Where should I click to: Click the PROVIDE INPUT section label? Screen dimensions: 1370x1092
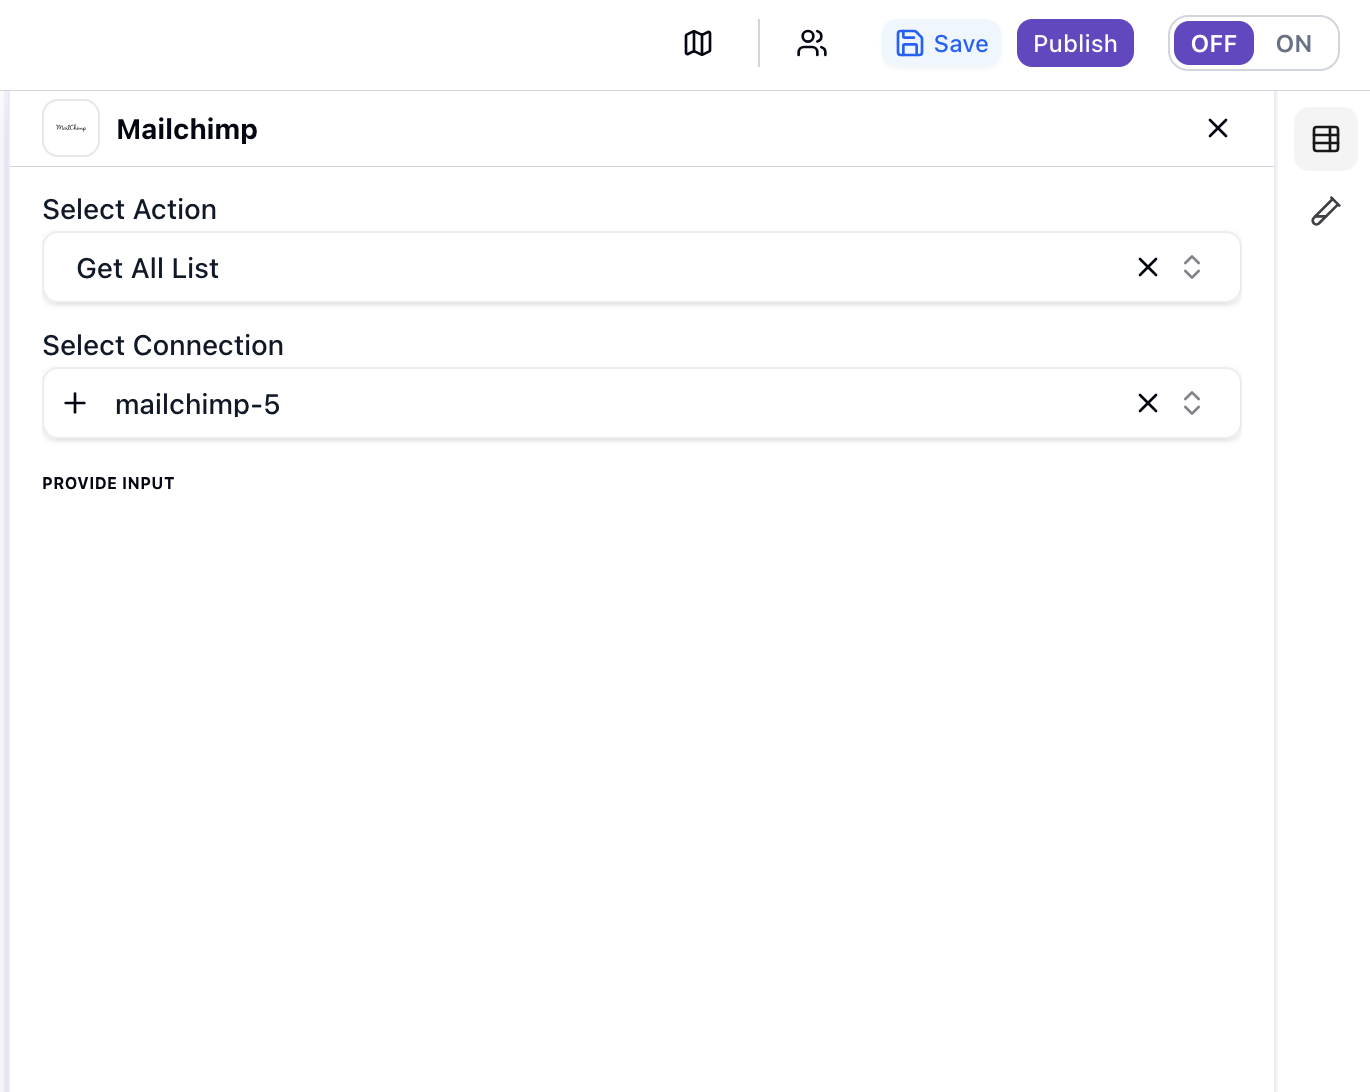[x=108, y=483]
